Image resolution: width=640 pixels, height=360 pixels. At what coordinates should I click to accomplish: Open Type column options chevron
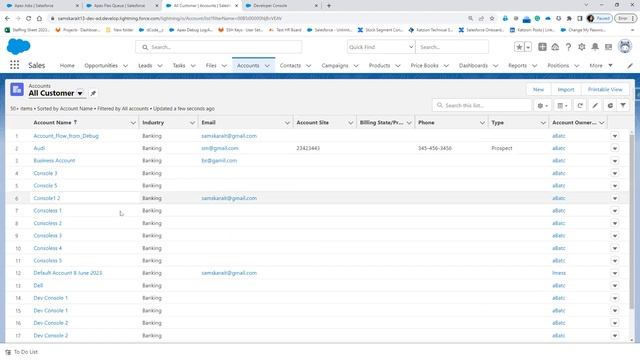coord(543,122)
